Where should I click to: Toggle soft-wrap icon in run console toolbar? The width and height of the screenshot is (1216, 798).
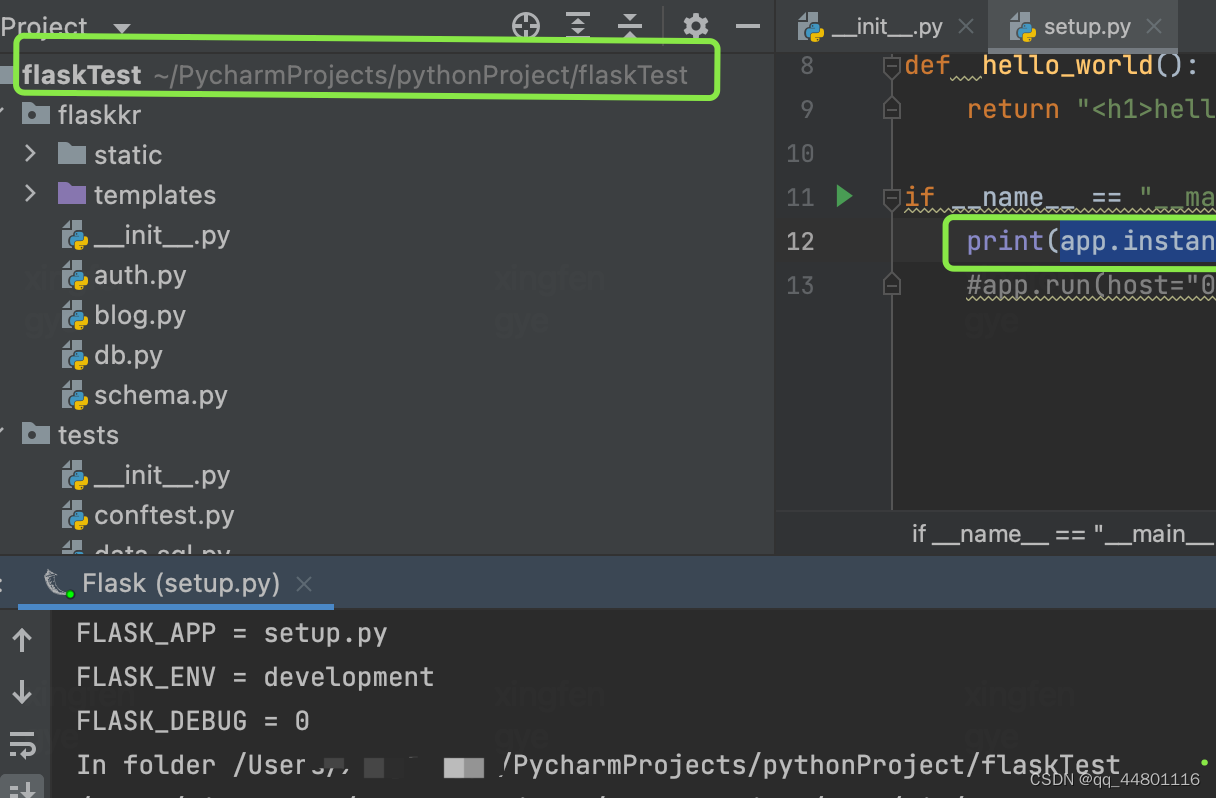click(21, 745)
